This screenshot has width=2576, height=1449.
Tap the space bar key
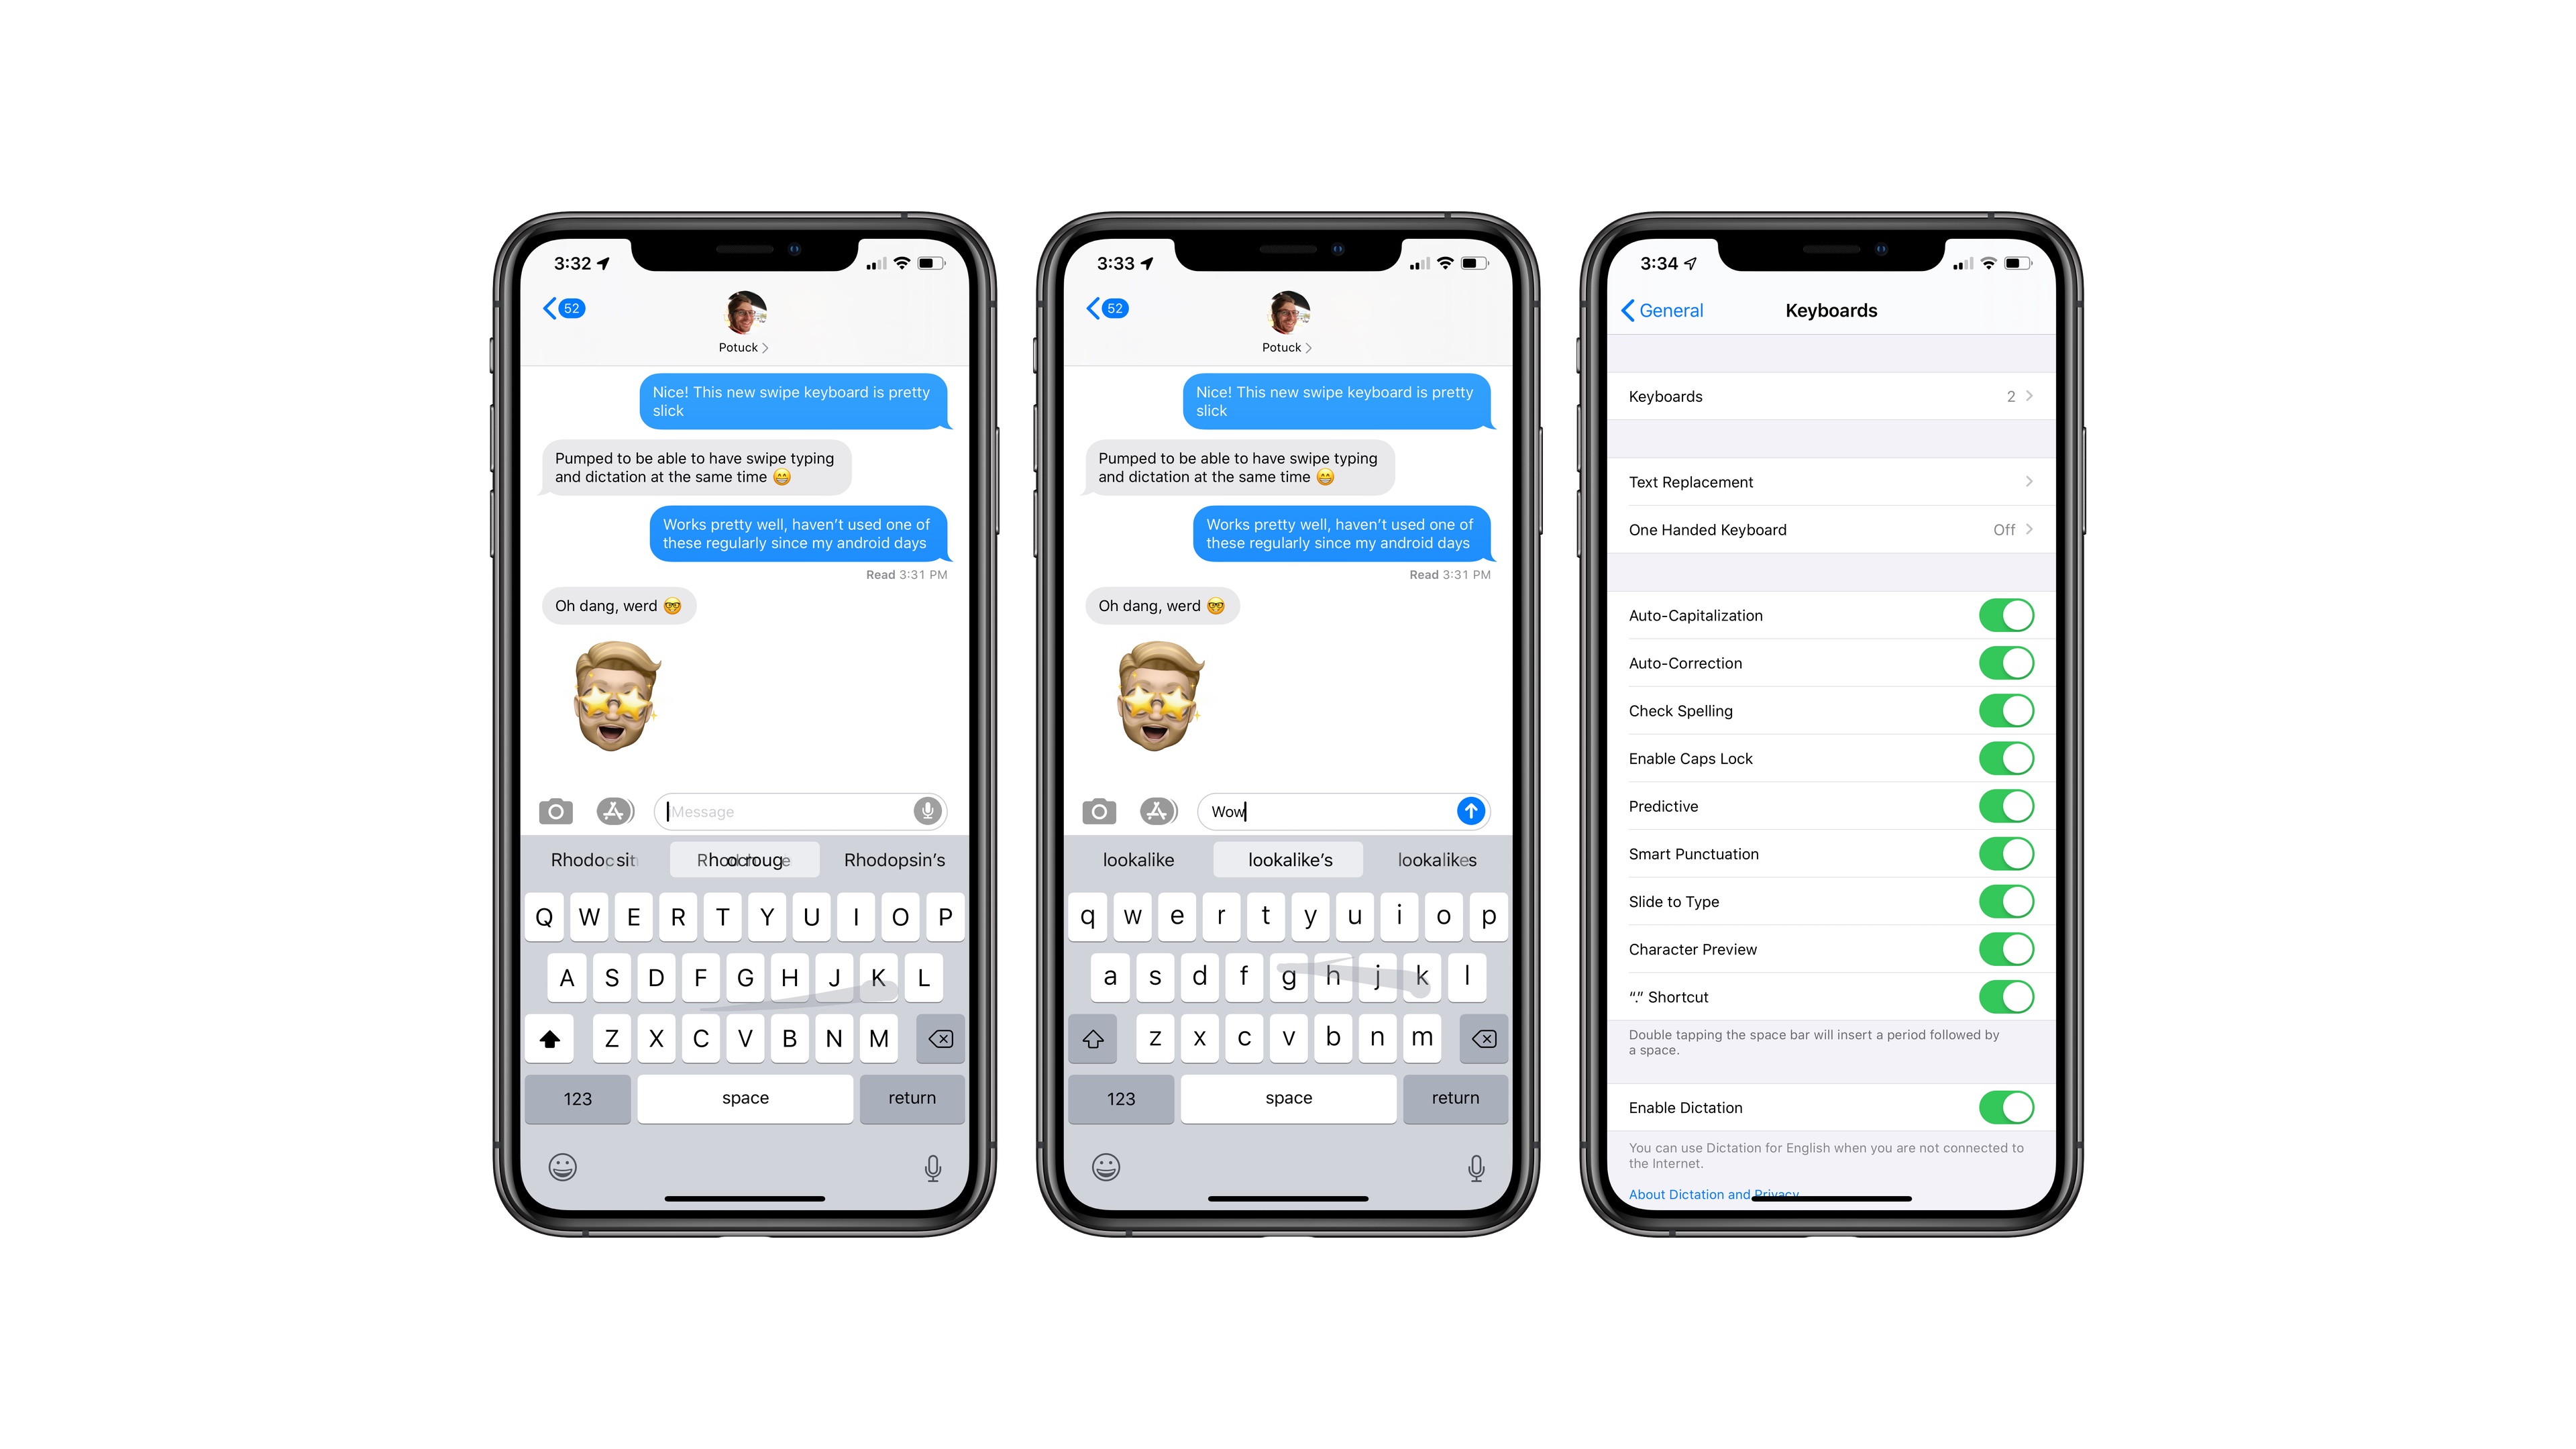pyautogui.click(x=745, y=1099)
